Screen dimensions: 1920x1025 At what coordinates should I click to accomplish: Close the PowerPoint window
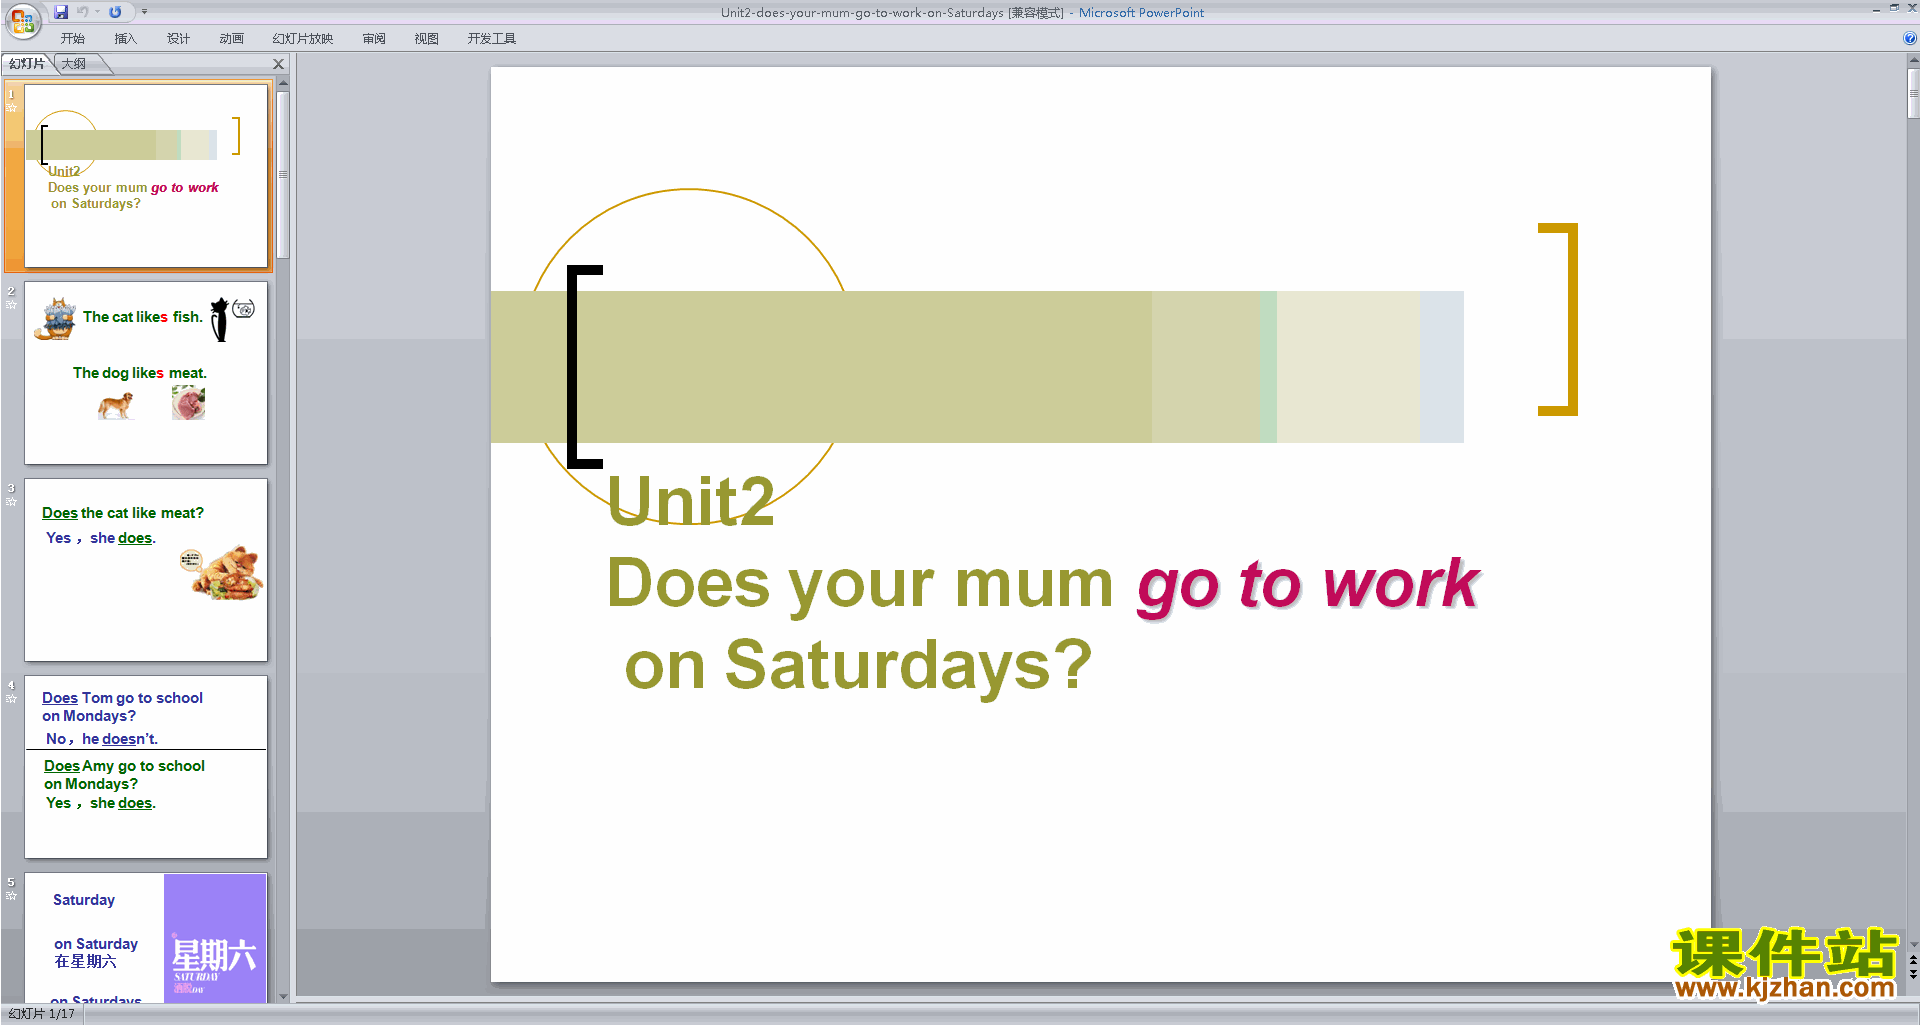(x=1912, y=8)
